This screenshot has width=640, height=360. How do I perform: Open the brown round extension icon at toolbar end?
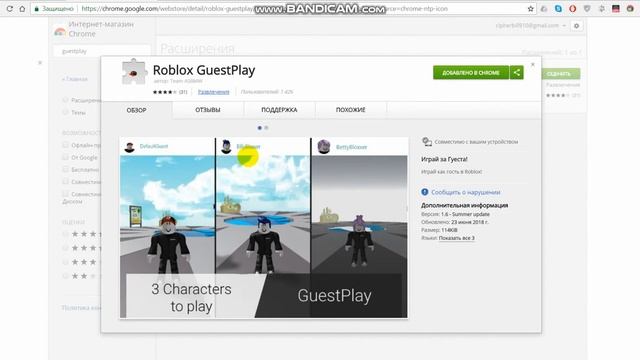630,9
